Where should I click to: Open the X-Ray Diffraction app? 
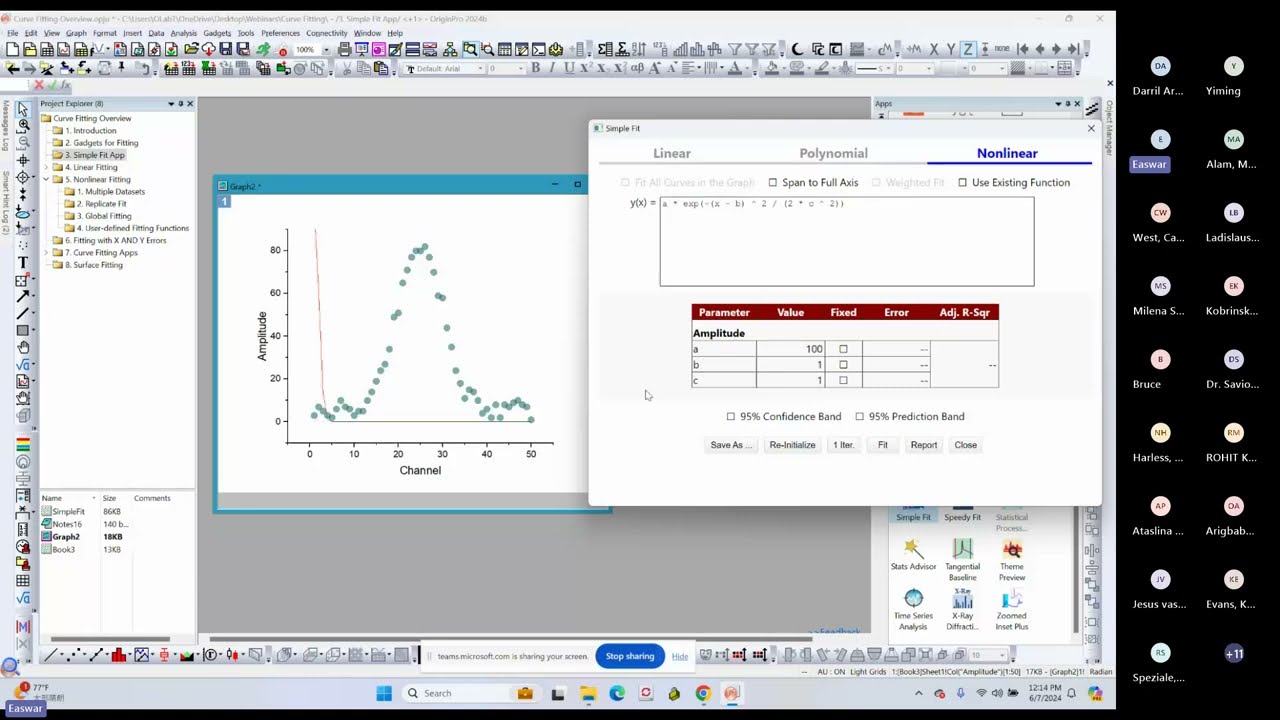tap(962, 609)
